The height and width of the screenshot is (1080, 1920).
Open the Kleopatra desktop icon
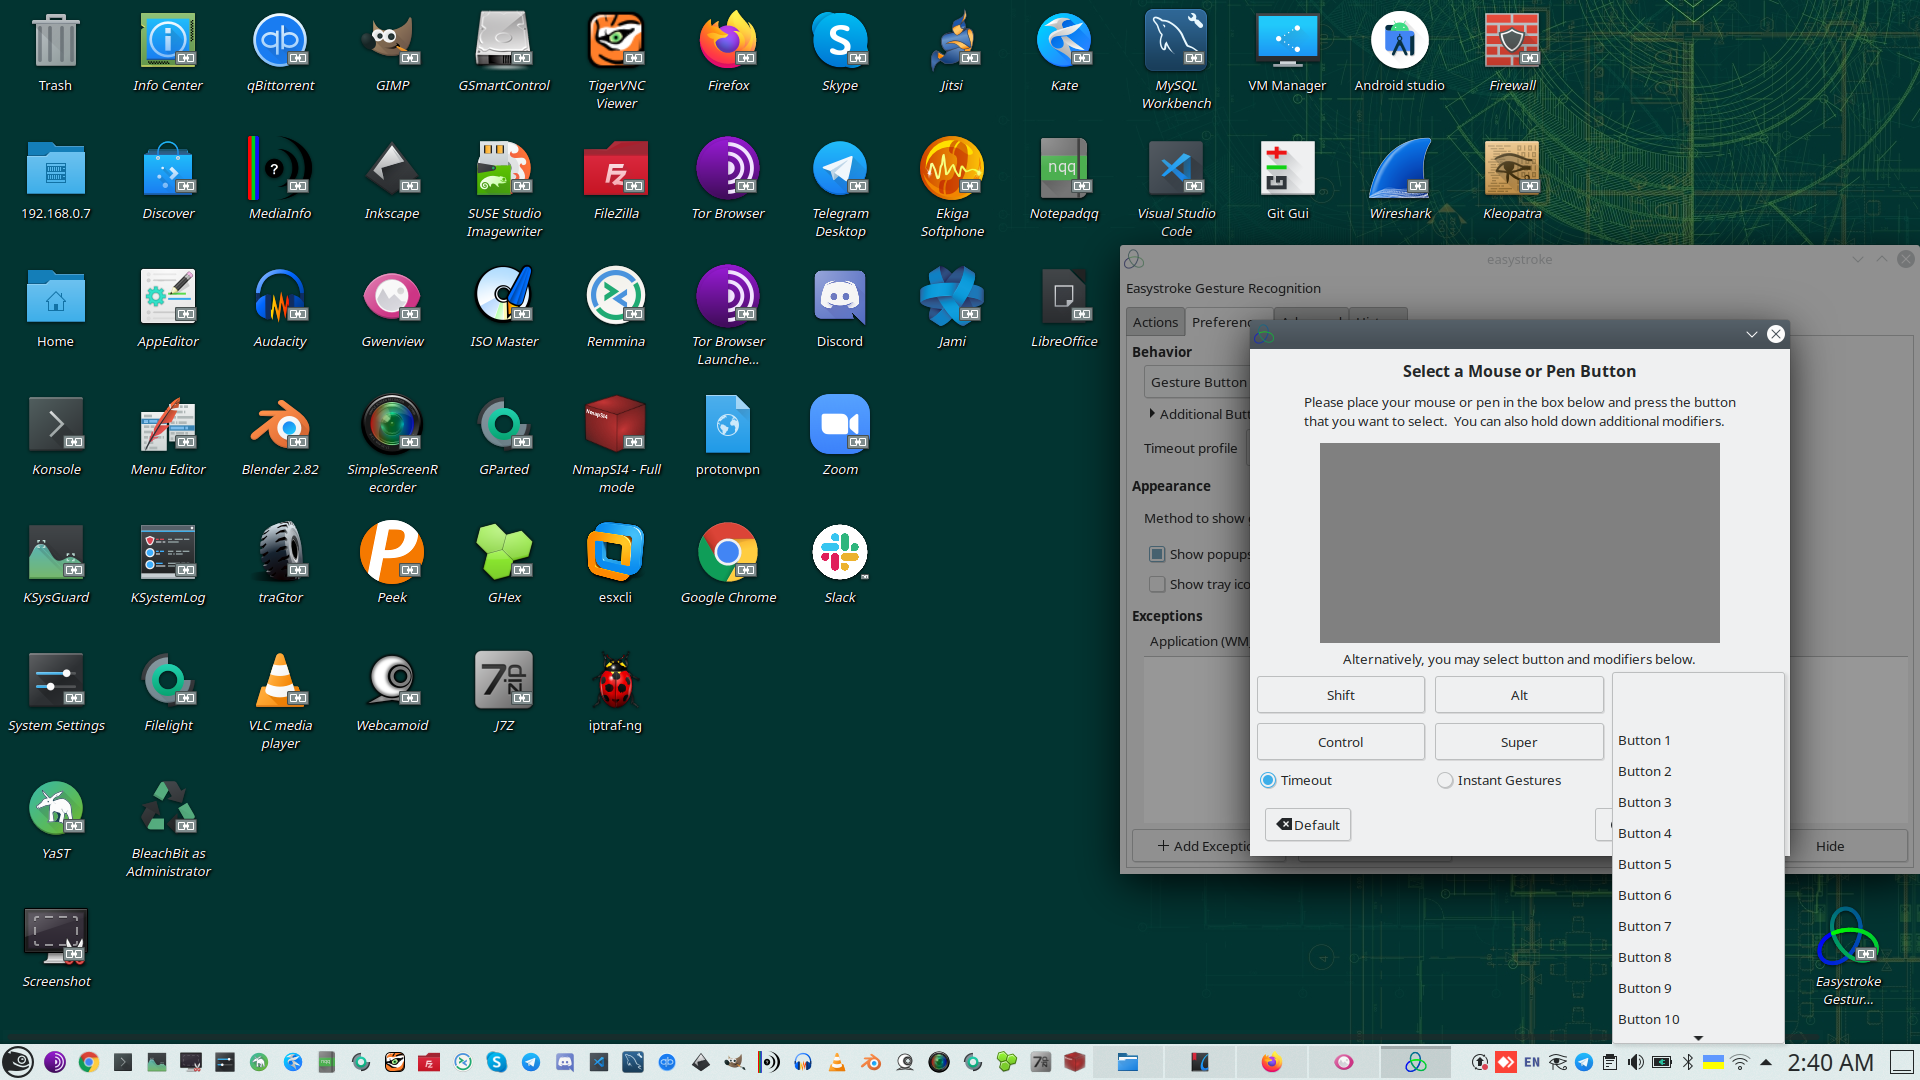point(1511,170)
